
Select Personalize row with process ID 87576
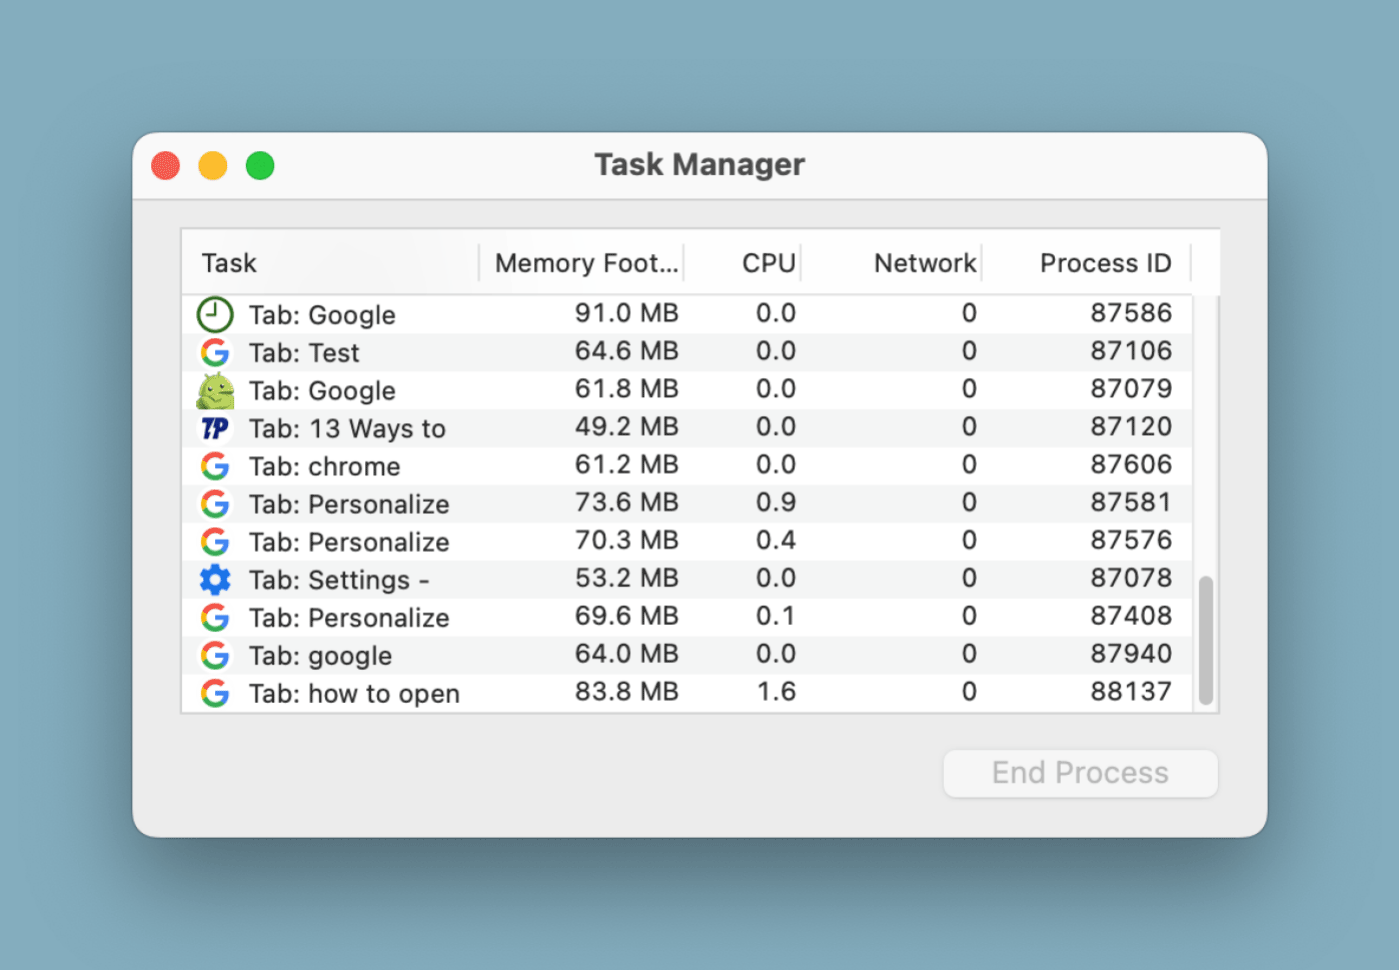click(348, 542)
